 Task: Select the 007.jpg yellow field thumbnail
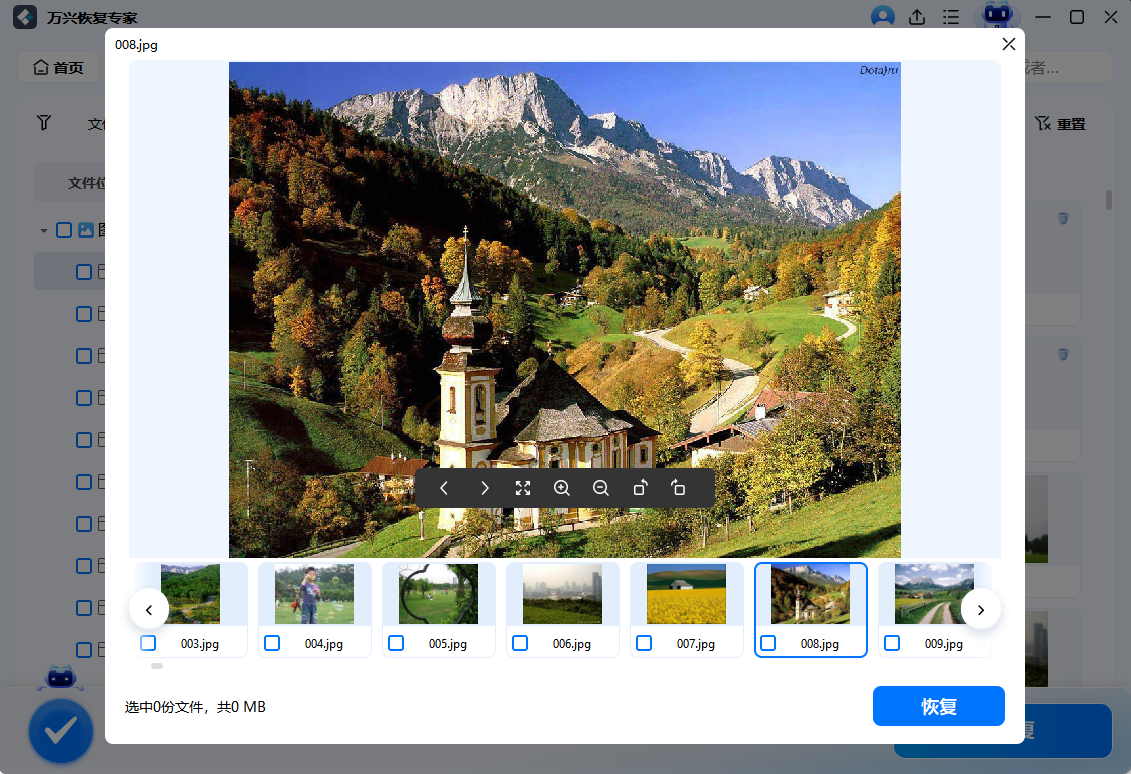point(686,594)
